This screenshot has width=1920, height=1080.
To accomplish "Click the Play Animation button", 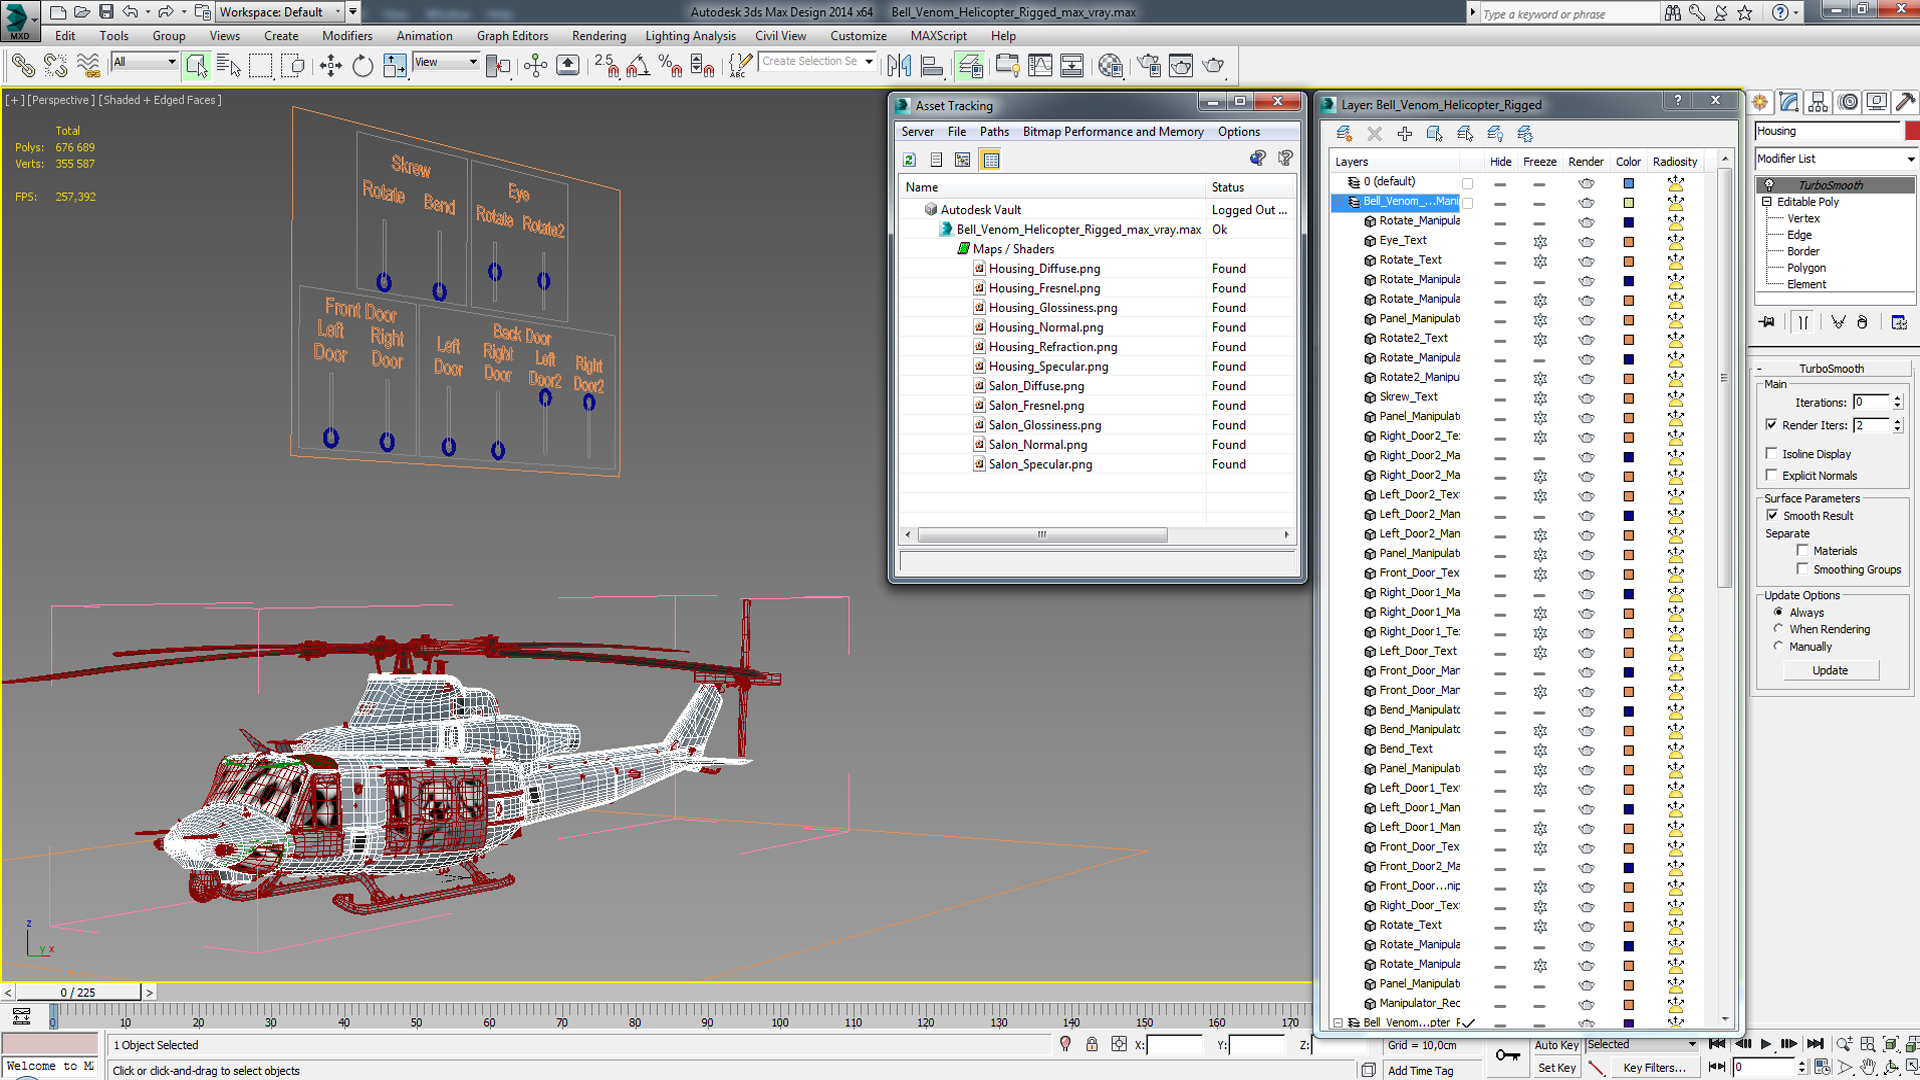I will click(x=1766, y=1044).
